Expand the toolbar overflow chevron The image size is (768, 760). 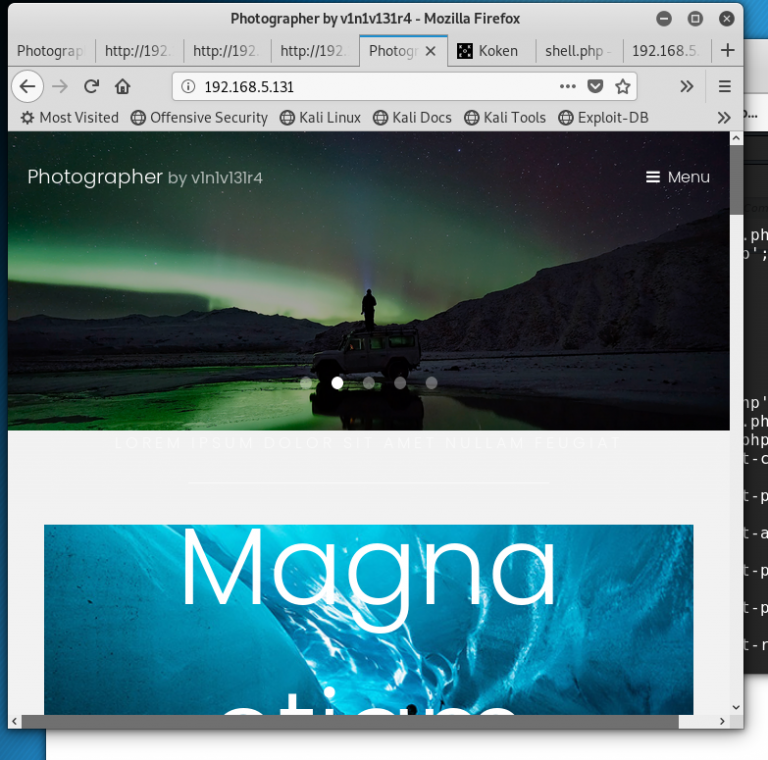pos(686,87)
